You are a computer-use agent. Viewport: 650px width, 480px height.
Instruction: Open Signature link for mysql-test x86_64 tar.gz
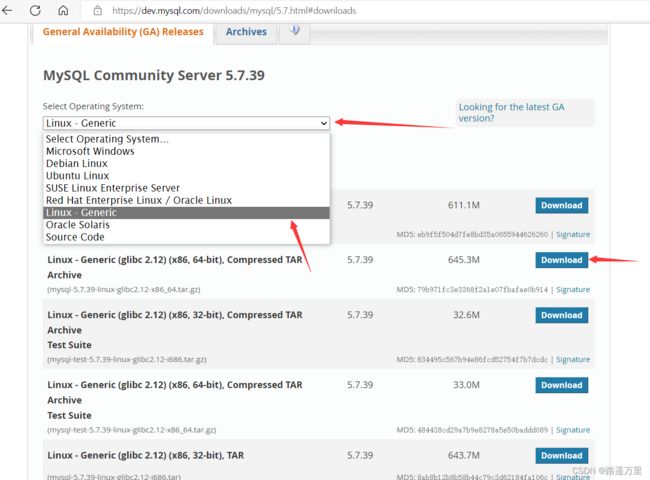coord(573,430)
